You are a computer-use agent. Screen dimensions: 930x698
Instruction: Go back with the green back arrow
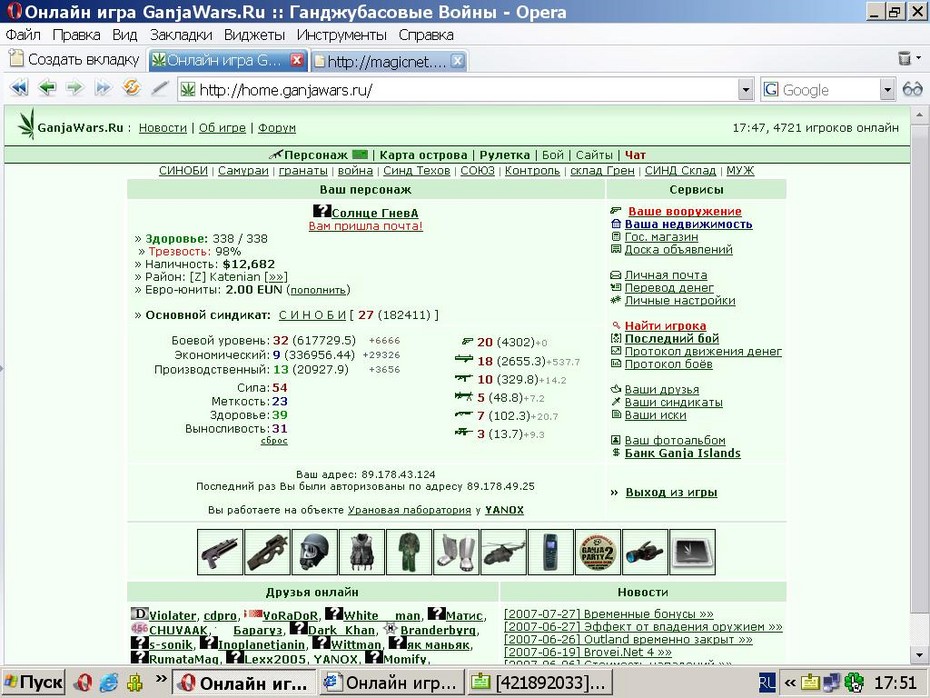(x=47, y=88)
